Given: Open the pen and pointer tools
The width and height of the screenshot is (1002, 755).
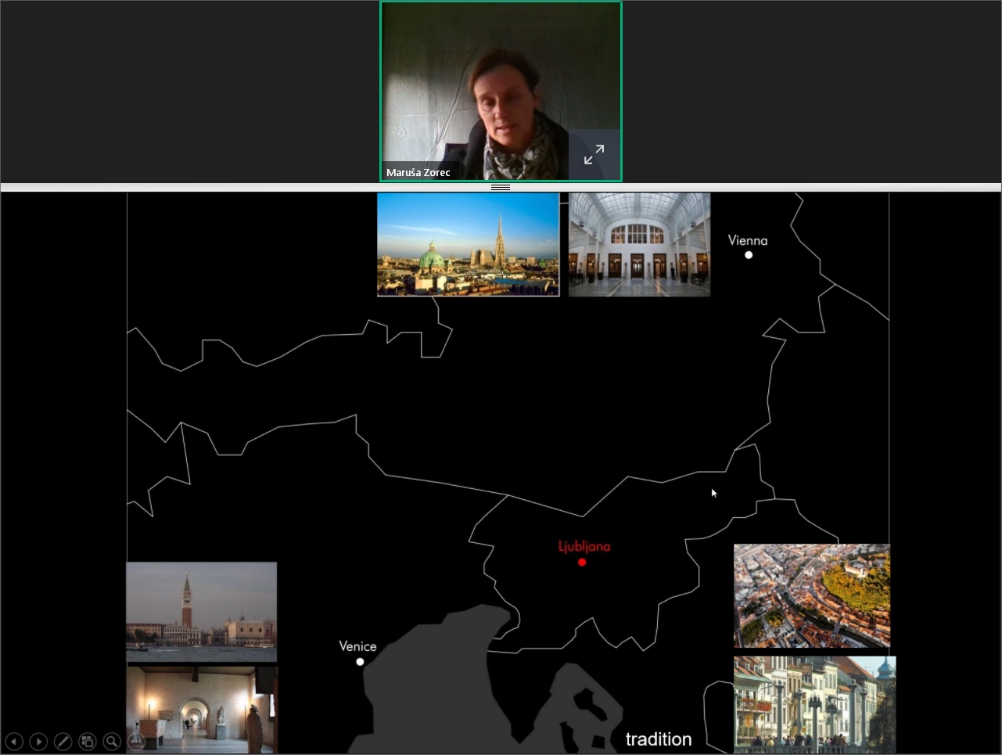Looking at the screenshot, I should coord(63,742).
